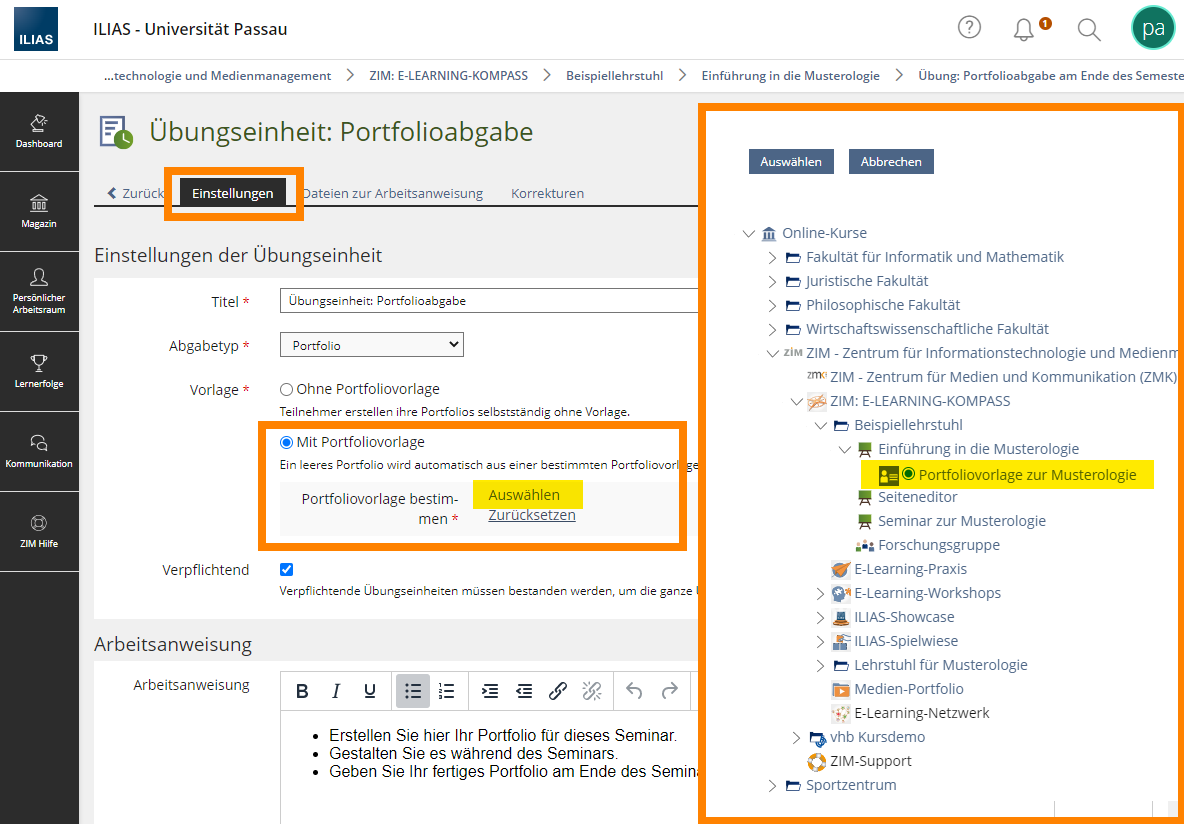Redo edit in editor toolbar
Image resolution: width=1184 pixels, height=824 pixels.
click(x=669, y=691)
